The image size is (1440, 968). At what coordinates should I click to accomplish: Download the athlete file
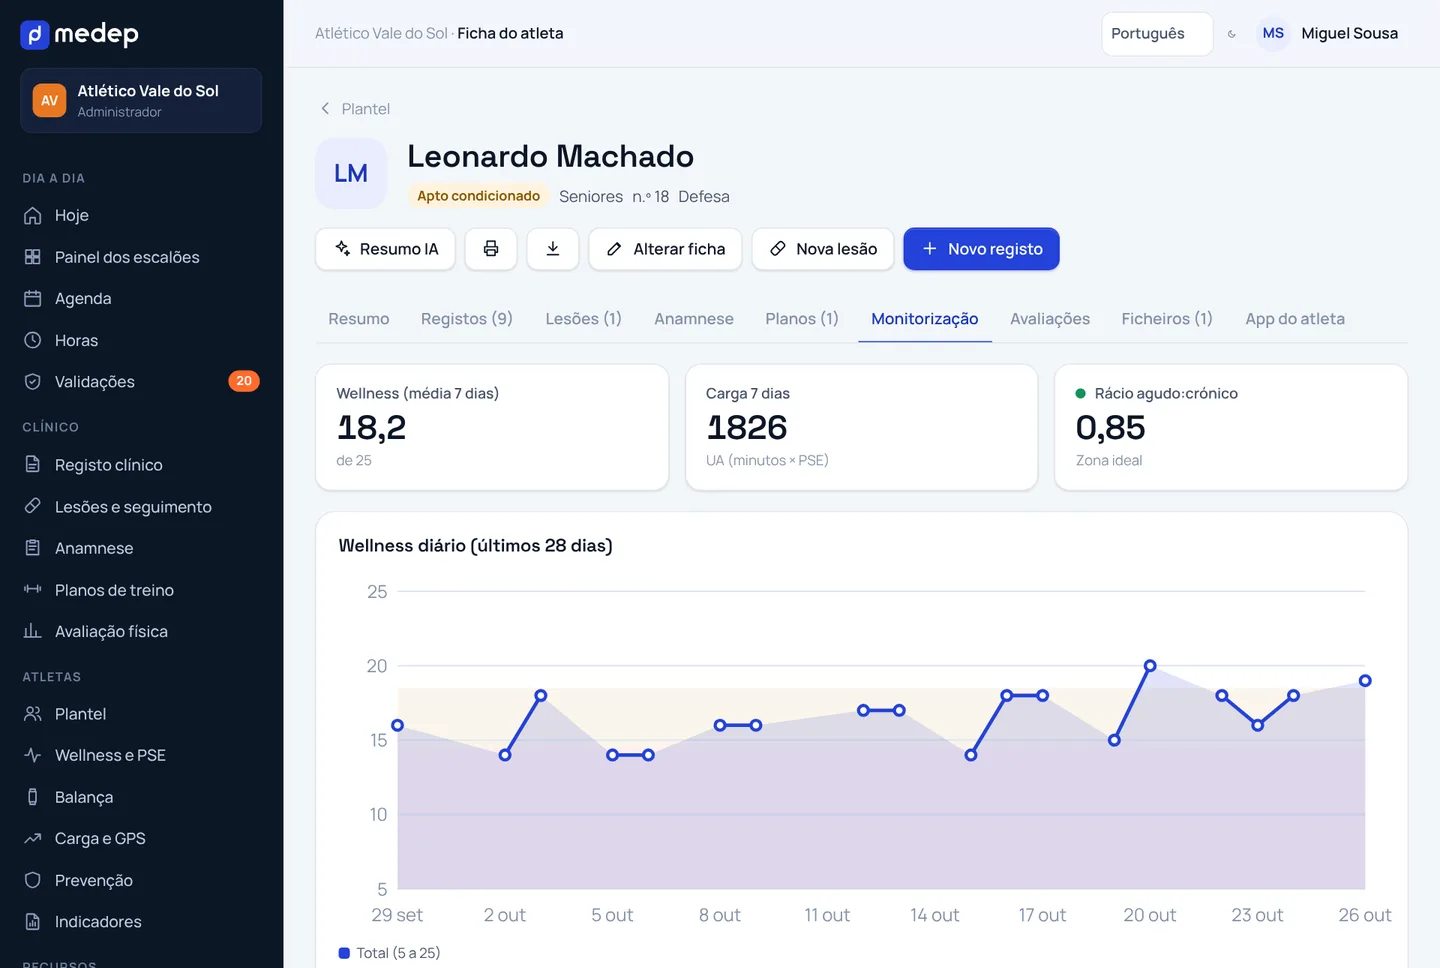[553, 249]
